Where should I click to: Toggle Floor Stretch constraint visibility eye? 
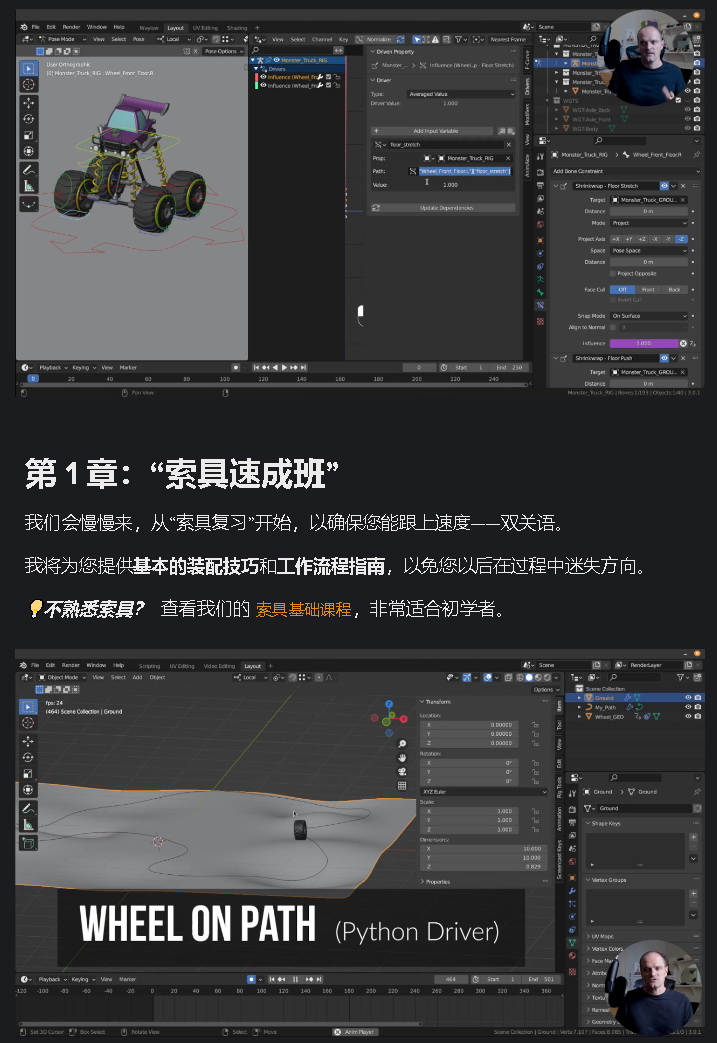(x=664, y=186)
